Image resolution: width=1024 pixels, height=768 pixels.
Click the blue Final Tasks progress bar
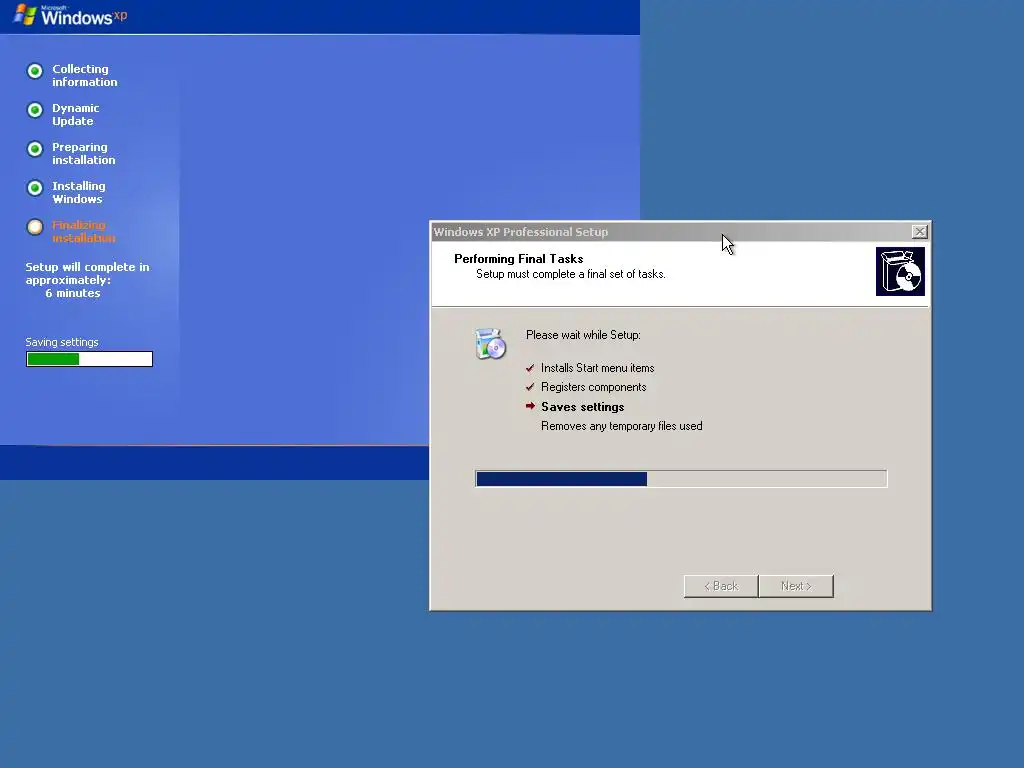[681, 479]
